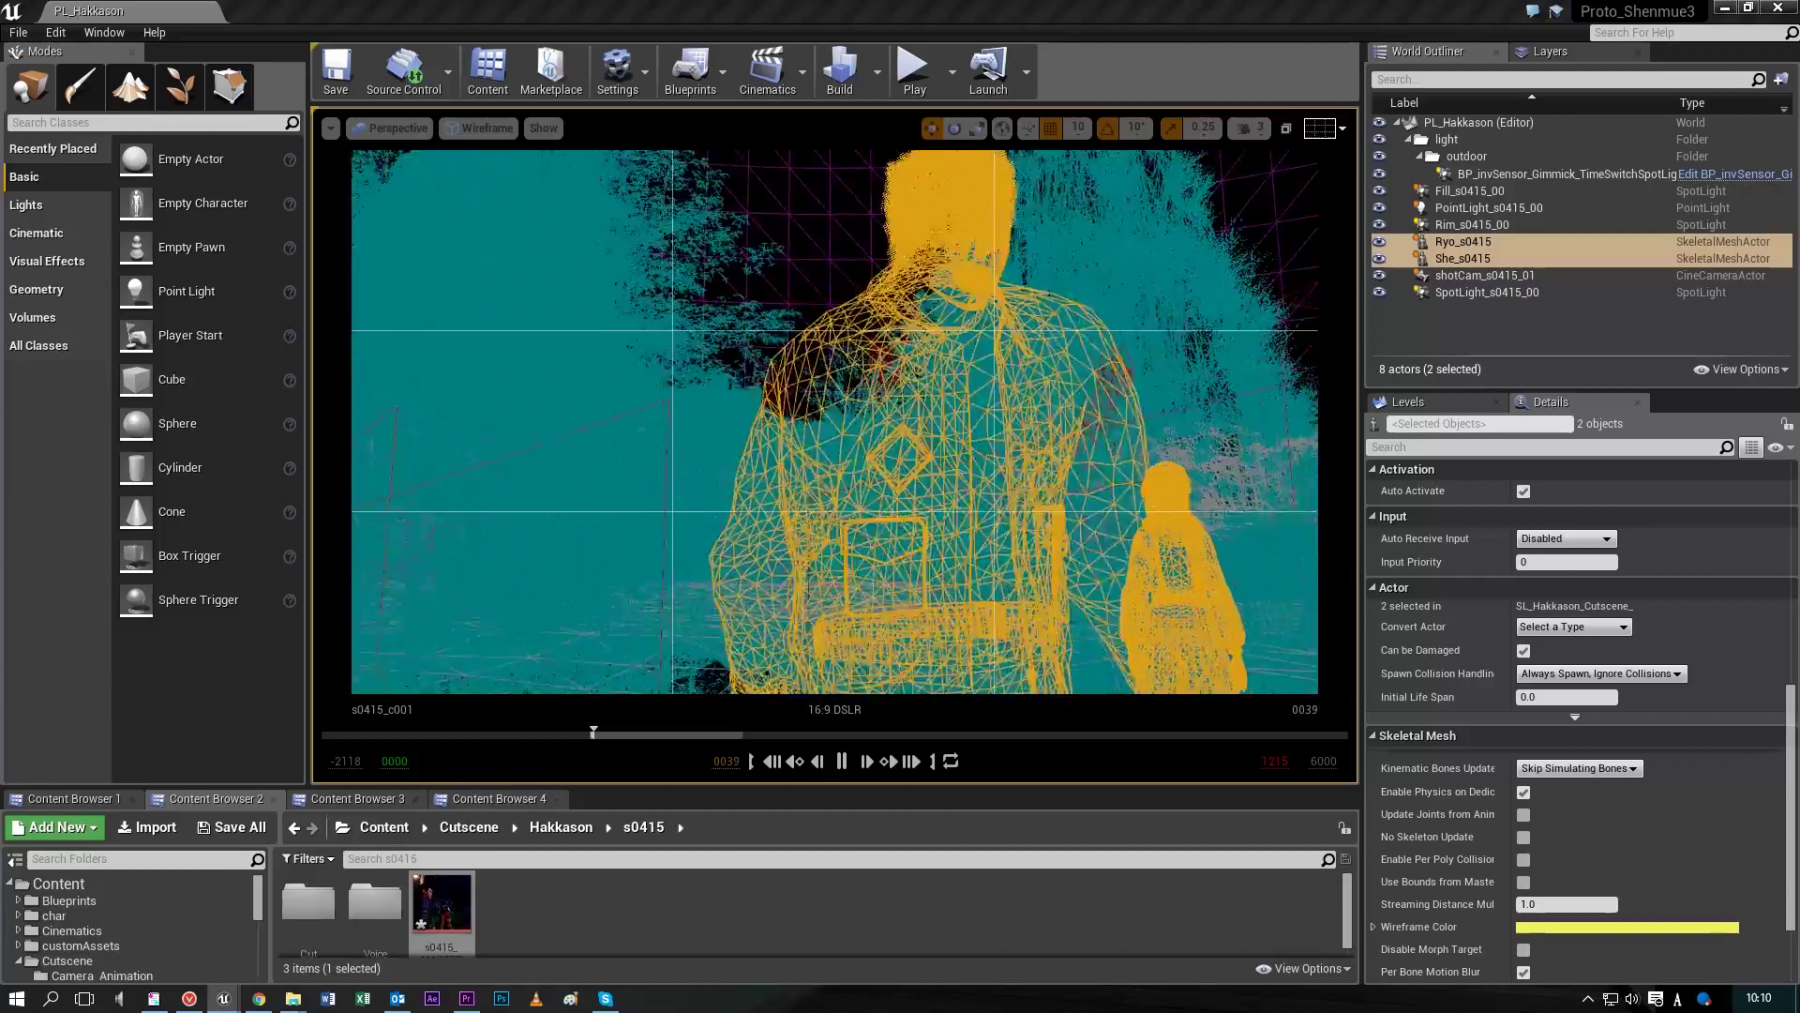Collapse the Activation section
1800x1013 pixels.
pos(1373,469)
